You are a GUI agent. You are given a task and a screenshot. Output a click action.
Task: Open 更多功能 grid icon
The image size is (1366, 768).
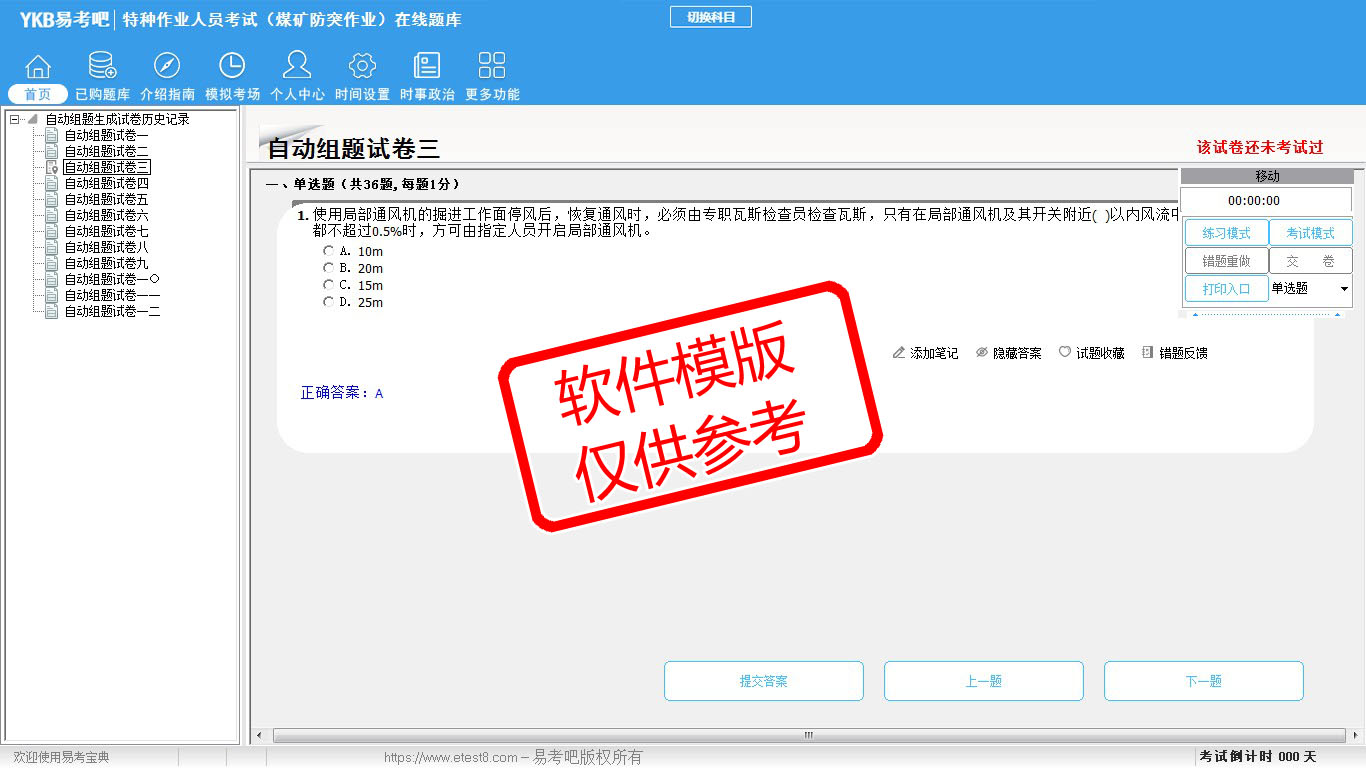pos(492,67)
